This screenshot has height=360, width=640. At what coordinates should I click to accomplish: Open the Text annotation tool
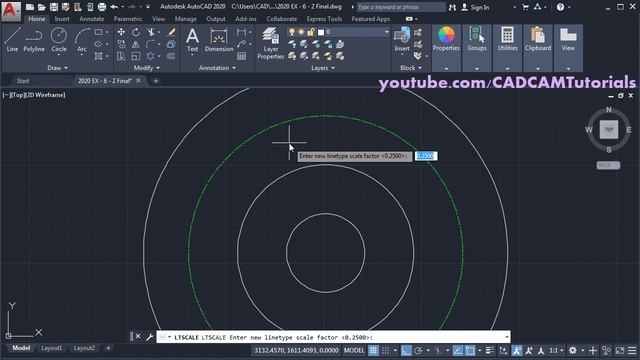[x=192, y=40]
